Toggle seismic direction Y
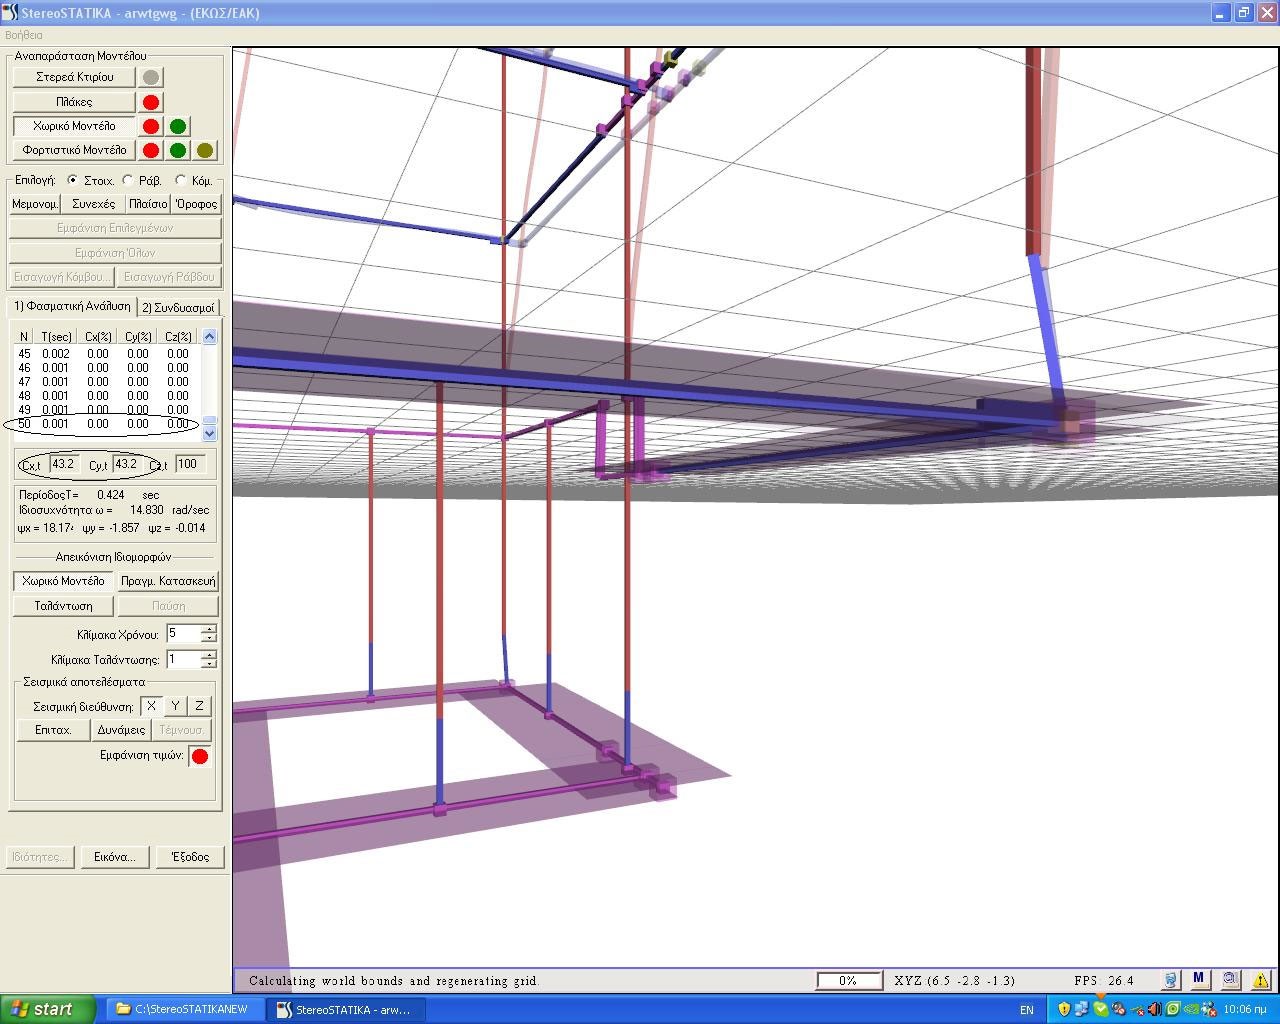1280x1024 pixels. pyautogui.click(x=175, y=706)
